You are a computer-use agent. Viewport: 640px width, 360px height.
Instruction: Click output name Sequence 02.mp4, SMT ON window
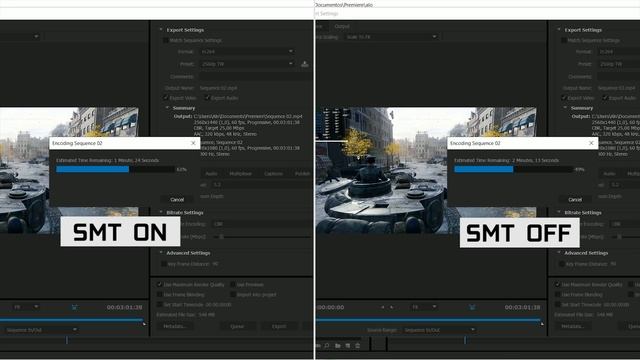(x=218, y=88)
